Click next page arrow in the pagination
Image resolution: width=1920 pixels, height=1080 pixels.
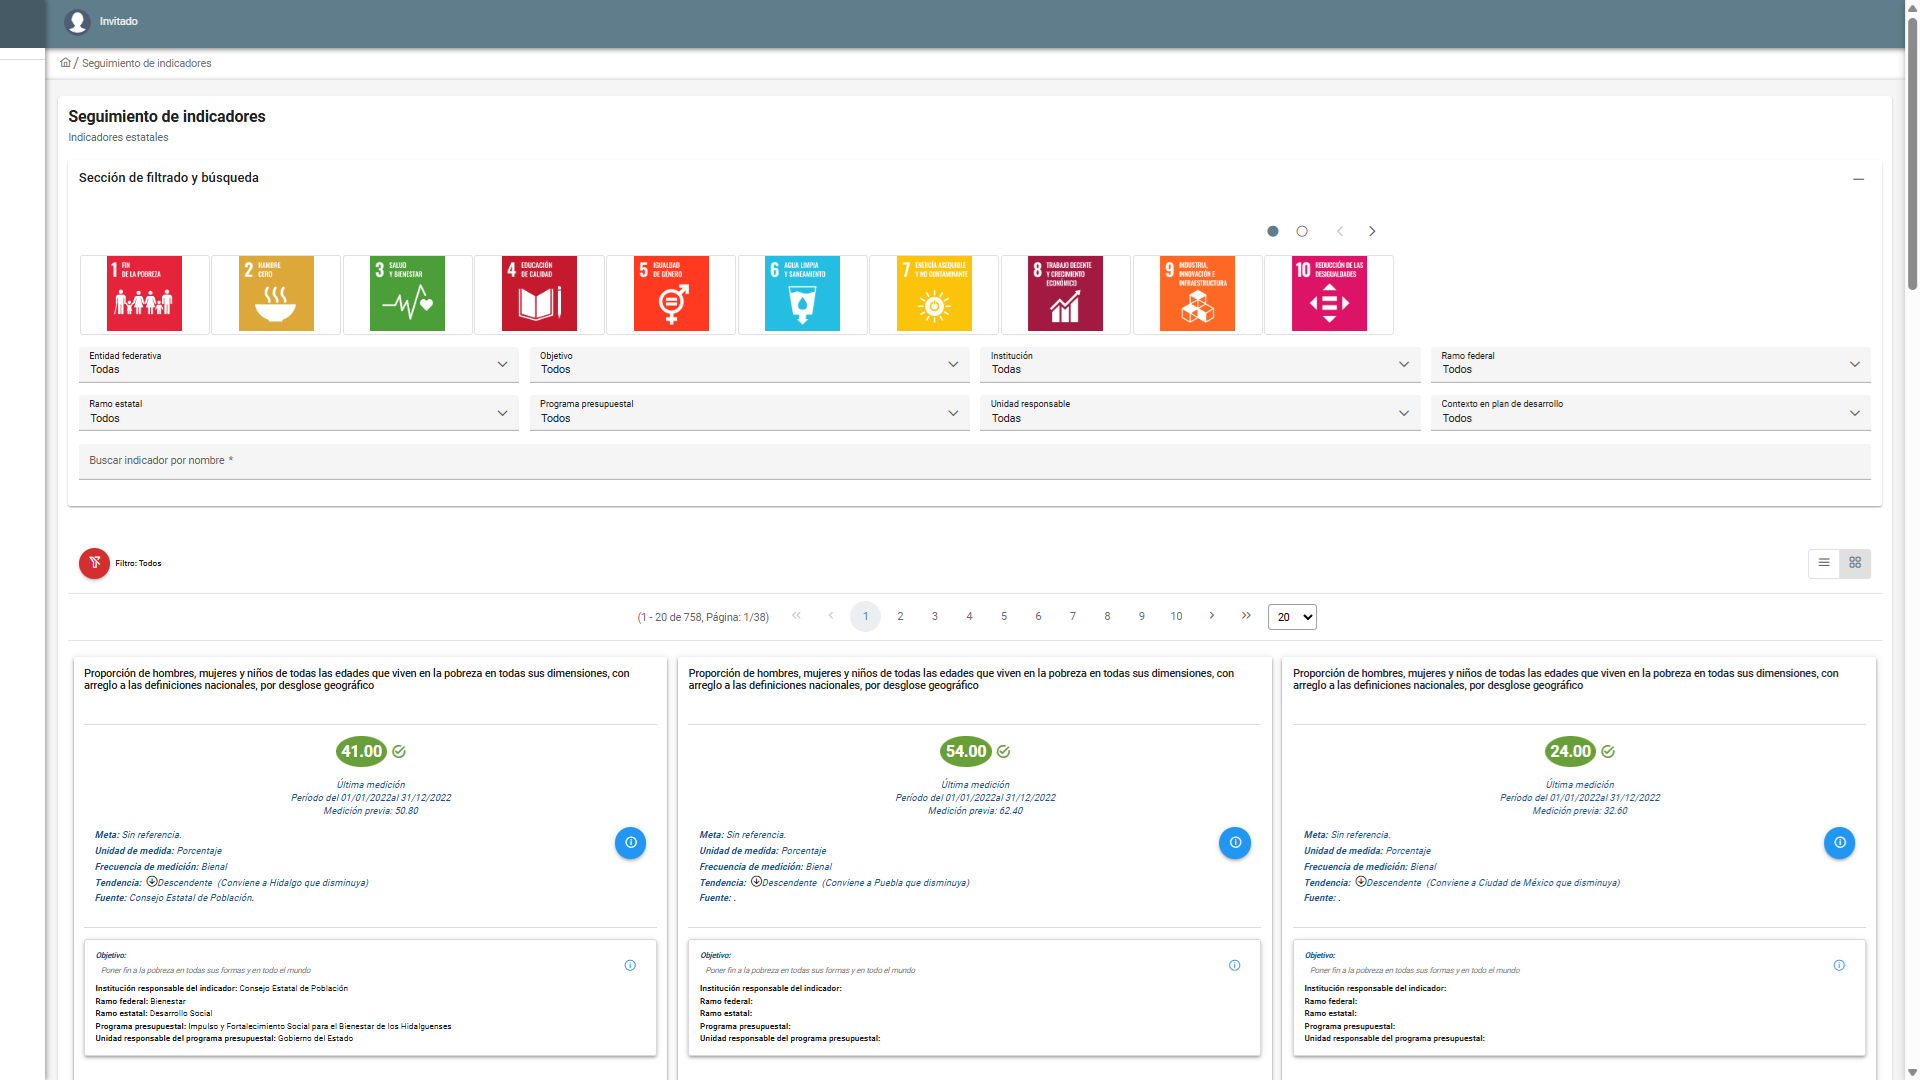[x=1211, y=616]
